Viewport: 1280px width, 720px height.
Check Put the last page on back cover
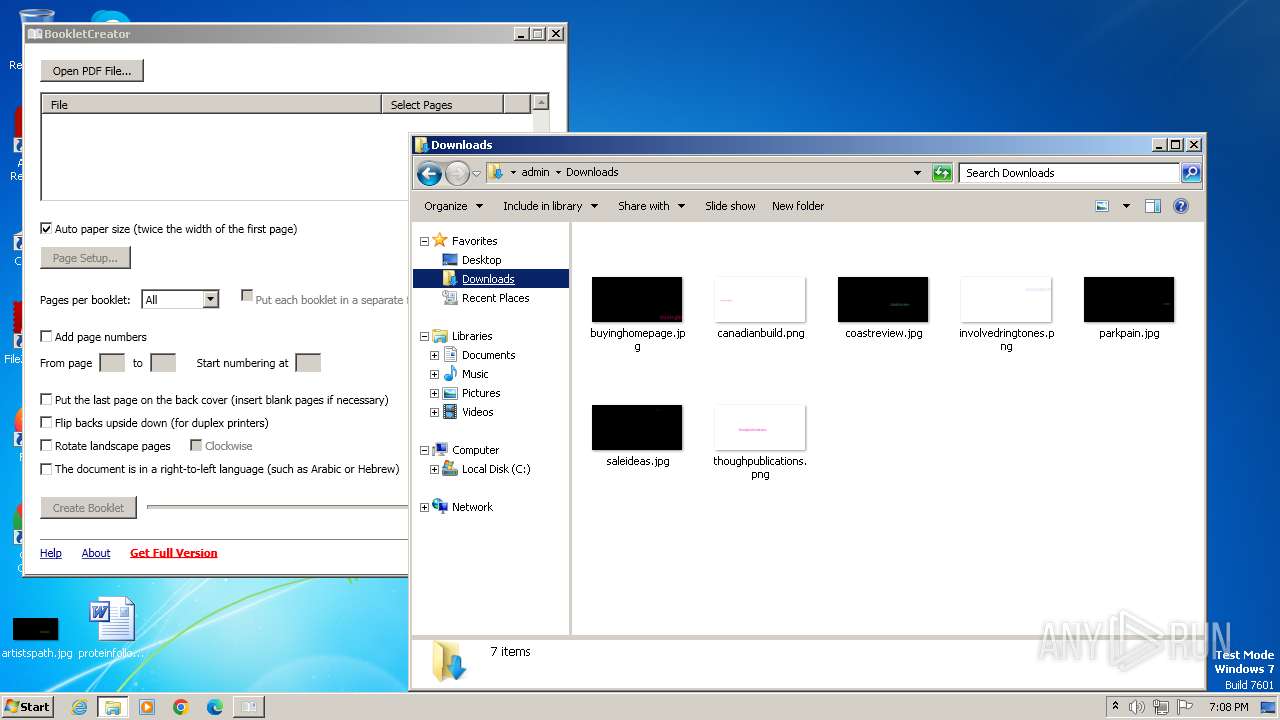[x=46, y=400]
